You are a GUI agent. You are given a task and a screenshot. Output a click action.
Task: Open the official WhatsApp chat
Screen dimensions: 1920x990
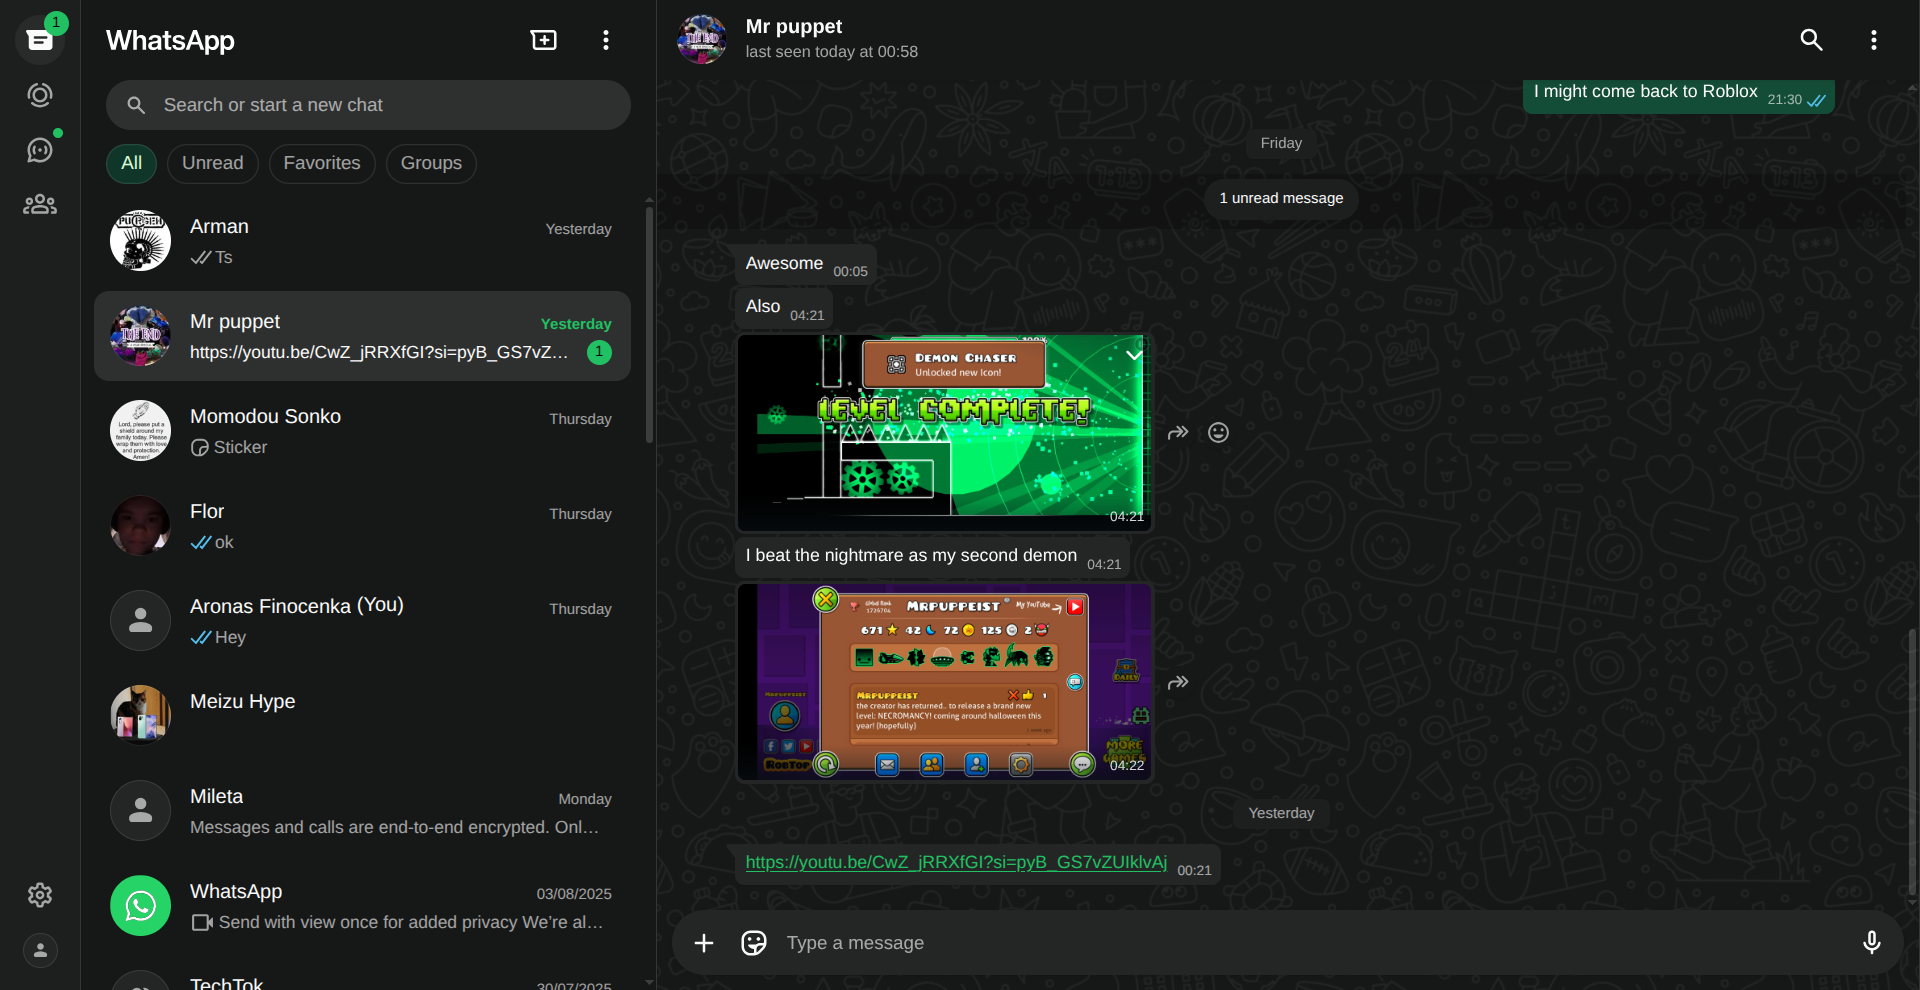pyautogui.click(x=362, y=906)
